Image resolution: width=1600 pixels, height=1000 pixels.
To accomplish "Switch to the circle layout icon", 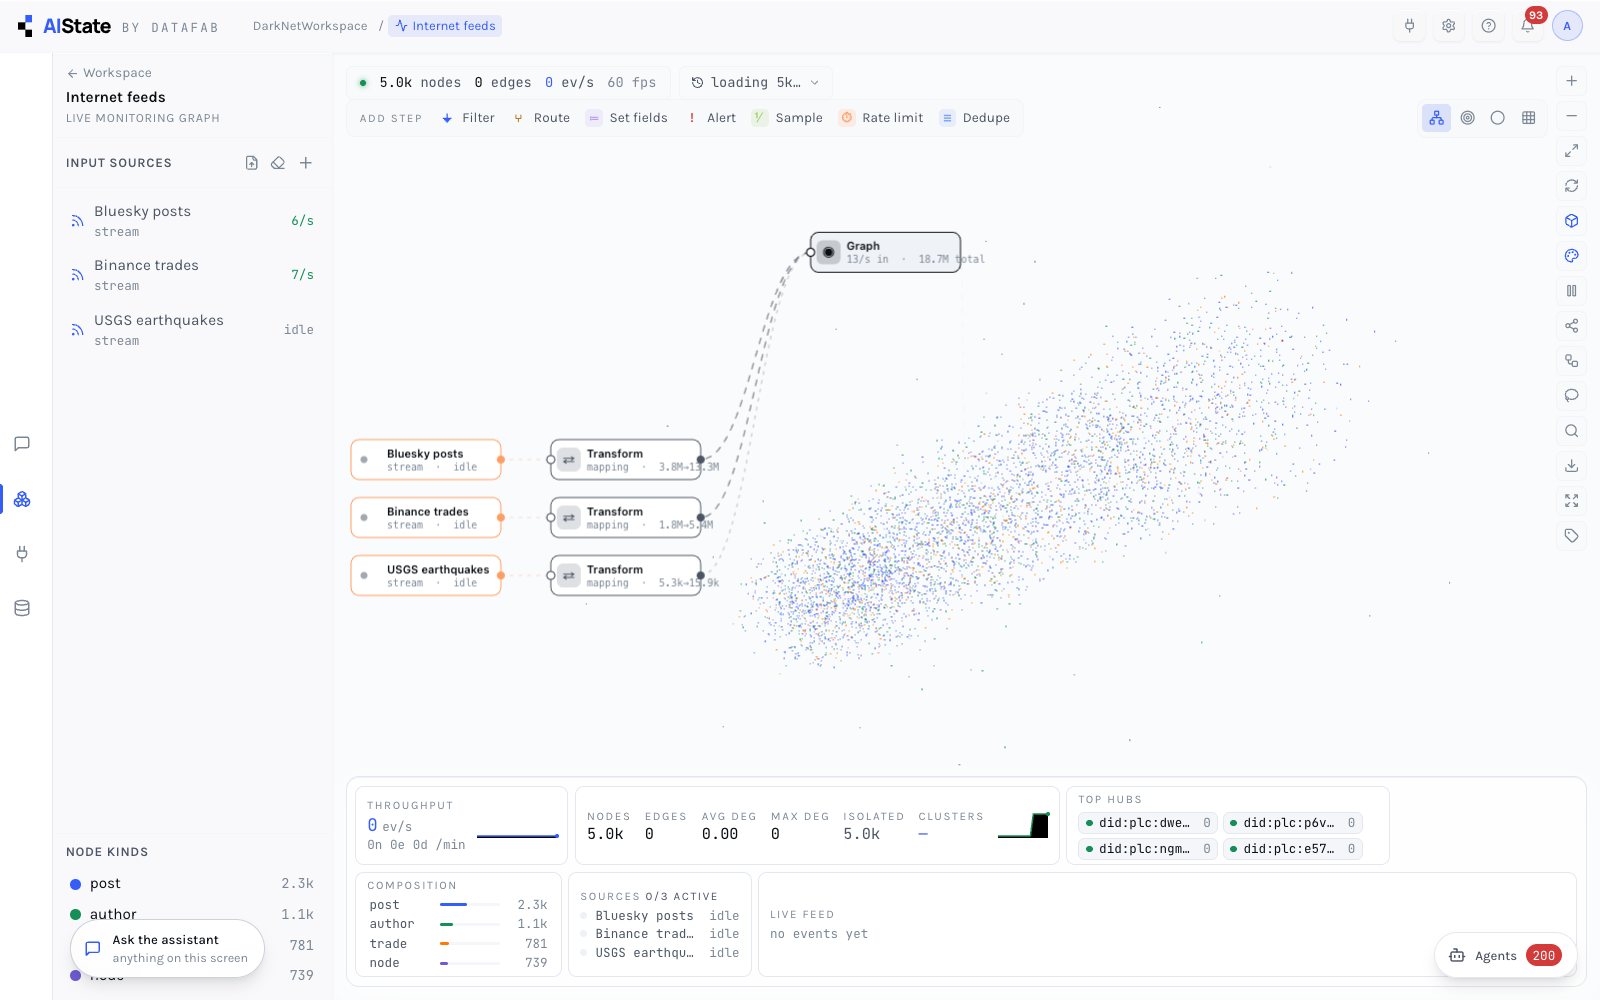I will click(1497, 118).
